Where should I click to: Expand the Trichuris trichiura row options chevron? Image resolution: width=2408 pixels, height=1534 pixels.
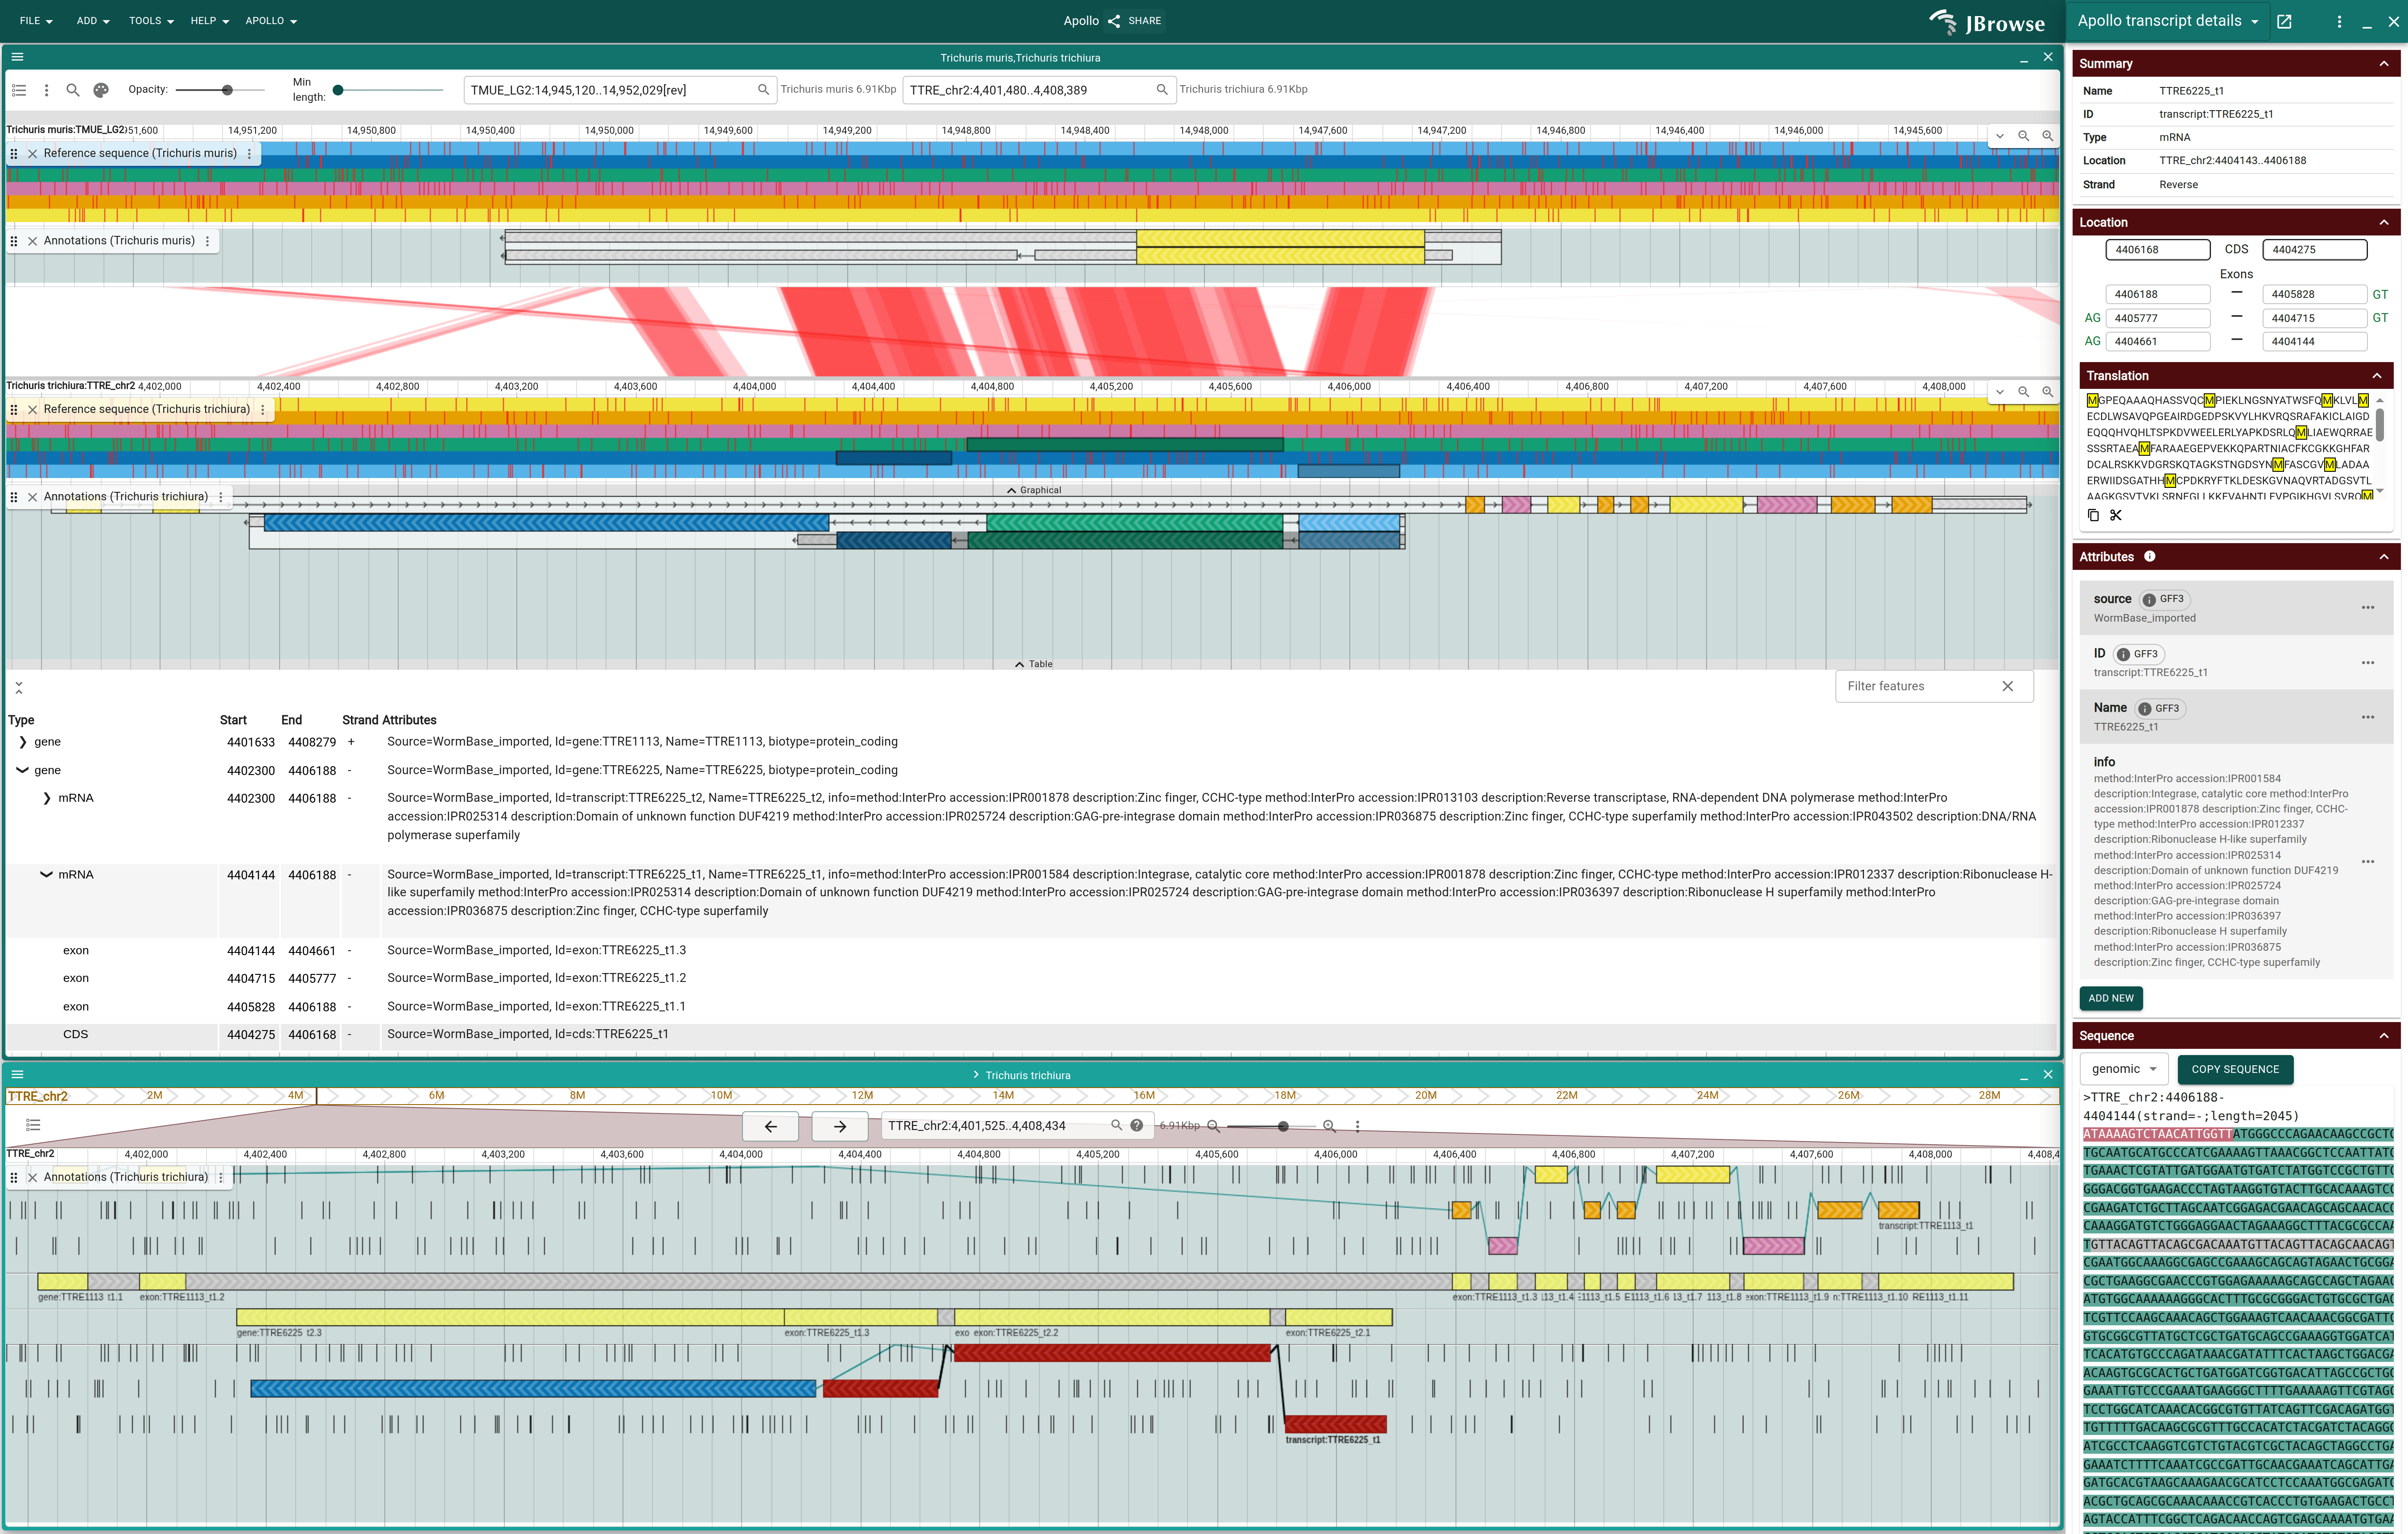[x=2000, y=392]
